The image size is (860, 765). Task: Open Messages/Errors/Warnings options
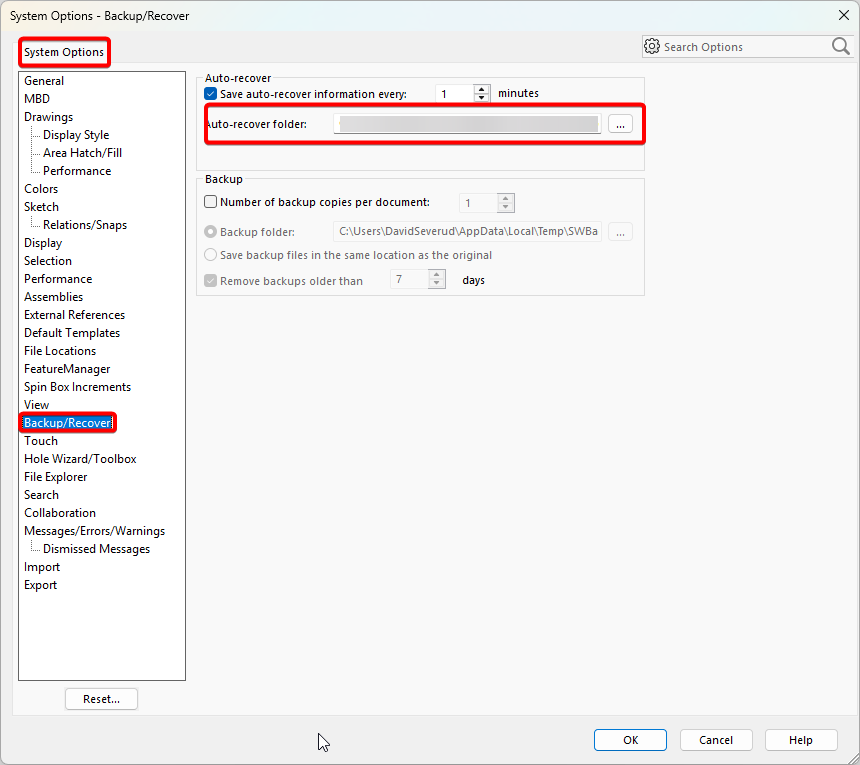[94, 531]
